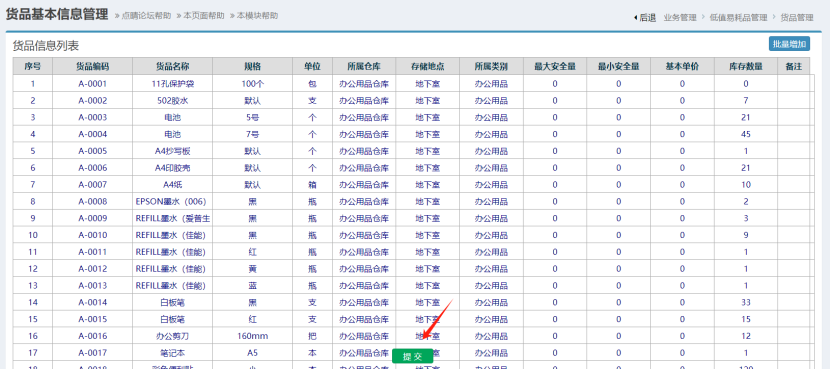
Task: Select item code A-0001
Action: [93, 84]
